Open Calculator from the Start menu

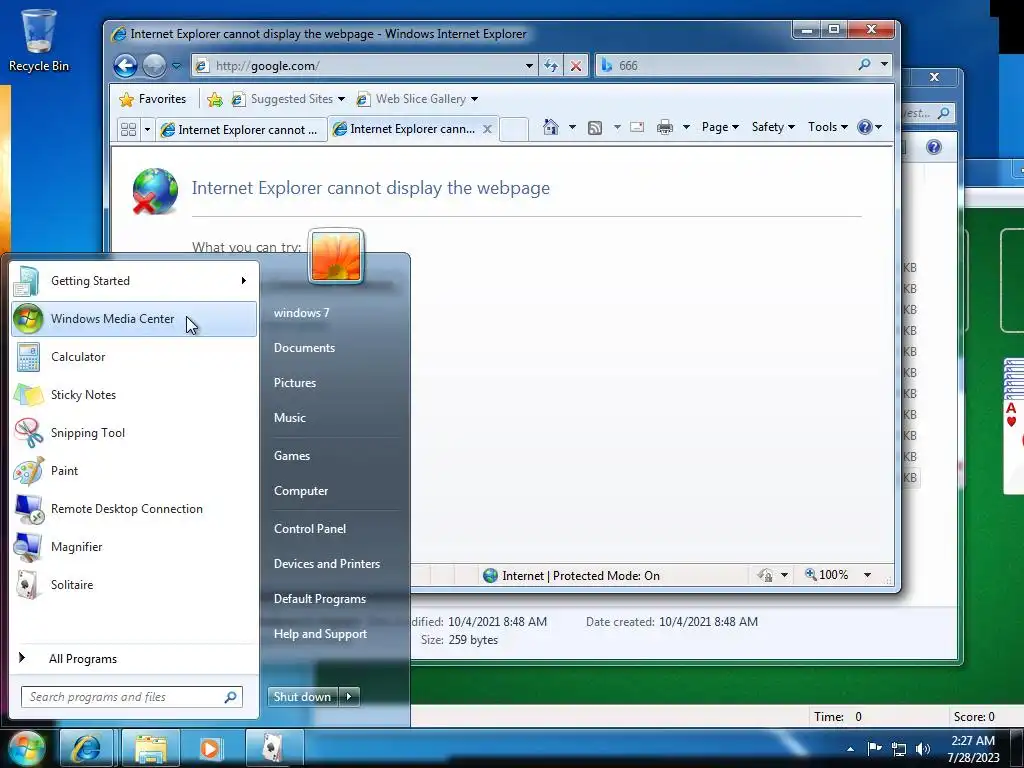click(134, 357)
